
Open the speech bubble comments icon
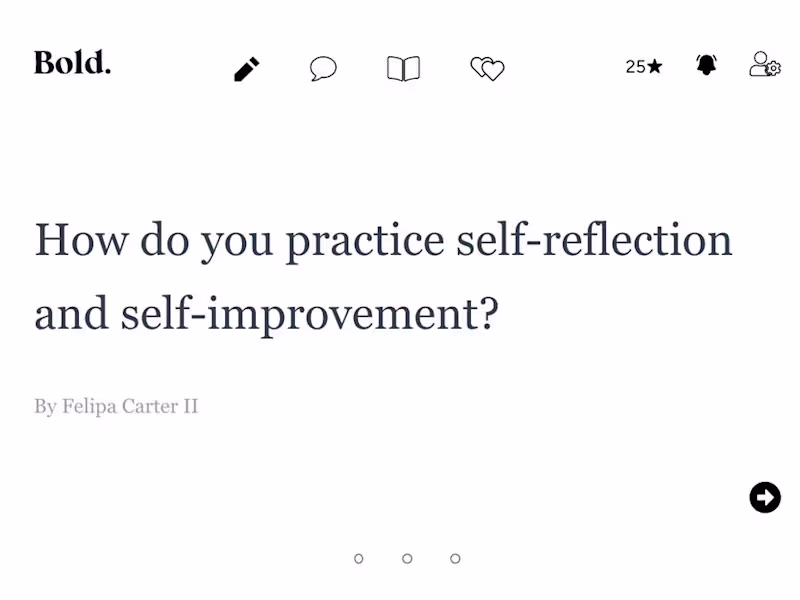click(x=323, y=69)
